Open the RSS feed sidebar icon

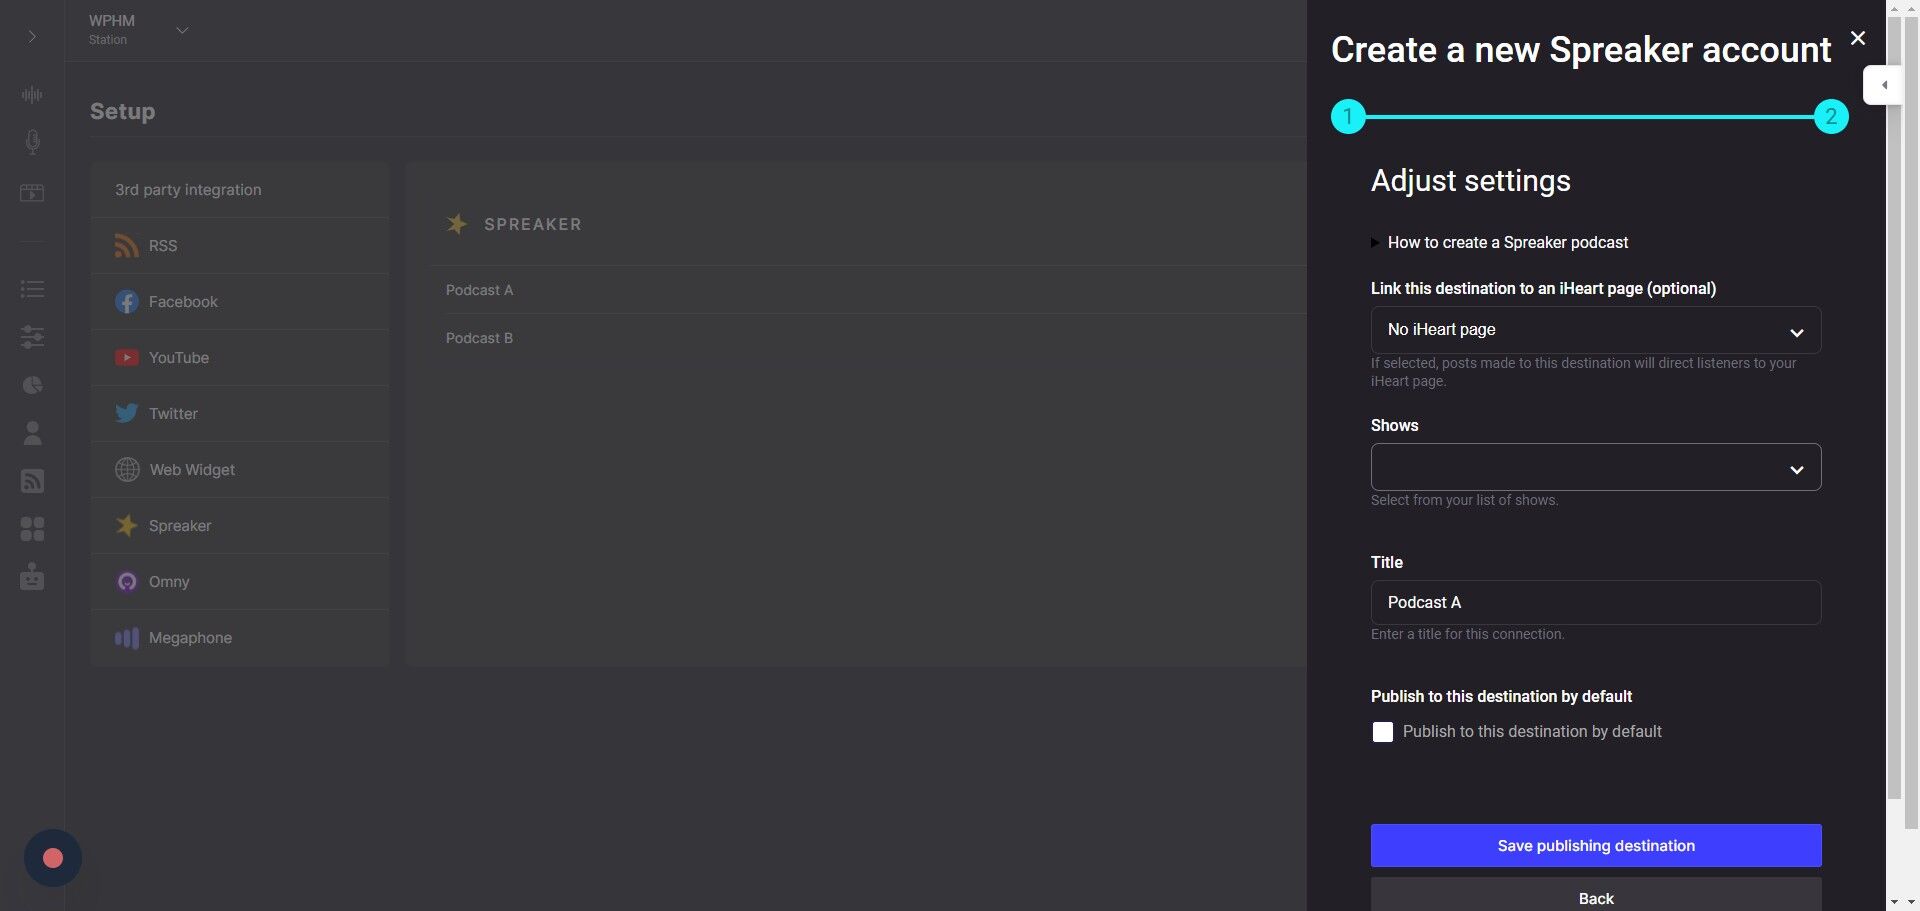point(32,481)
